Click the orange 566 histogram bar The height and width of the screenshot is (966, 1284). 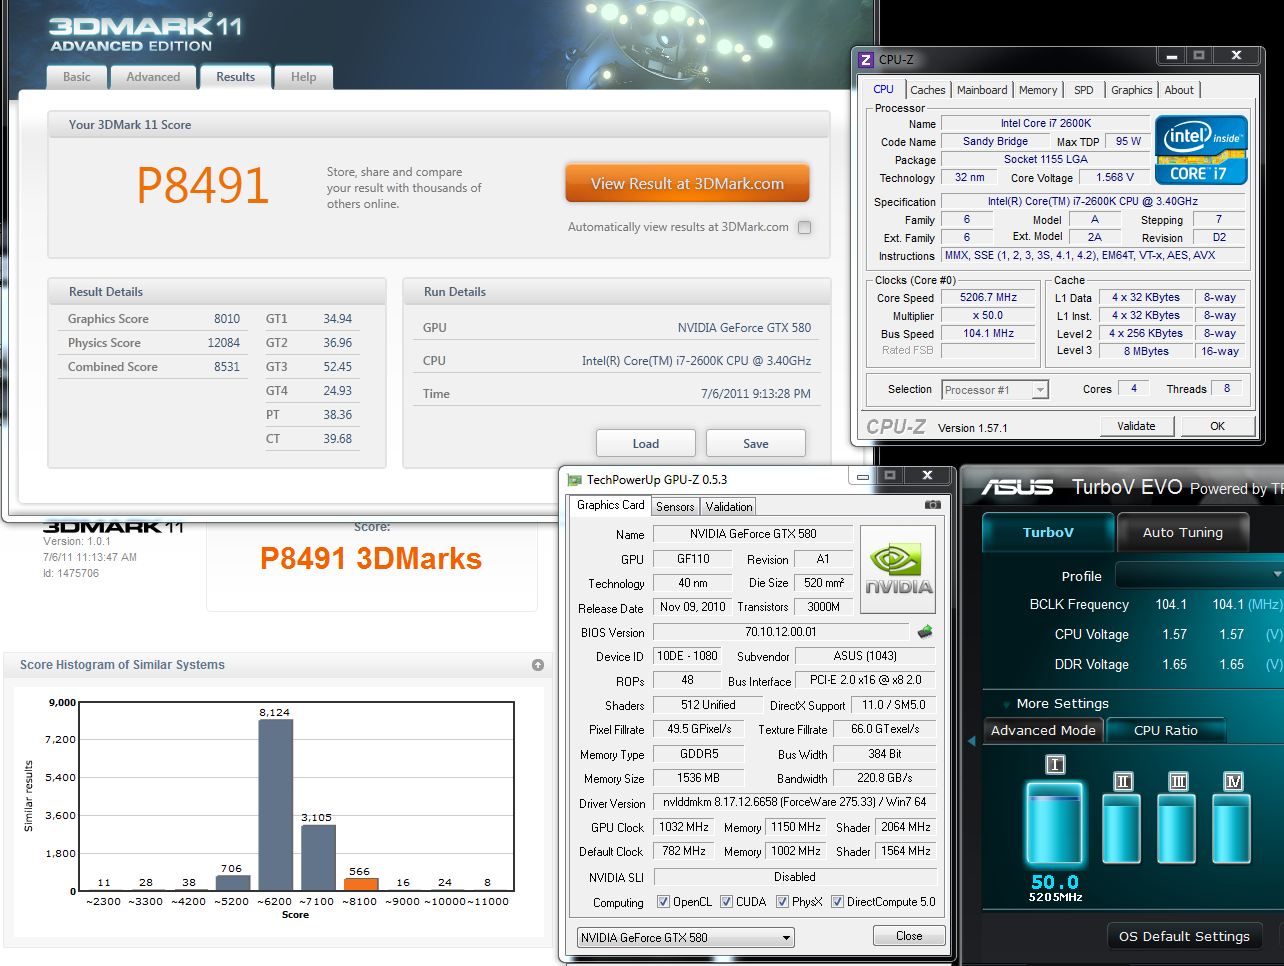[x=361, y=884]
